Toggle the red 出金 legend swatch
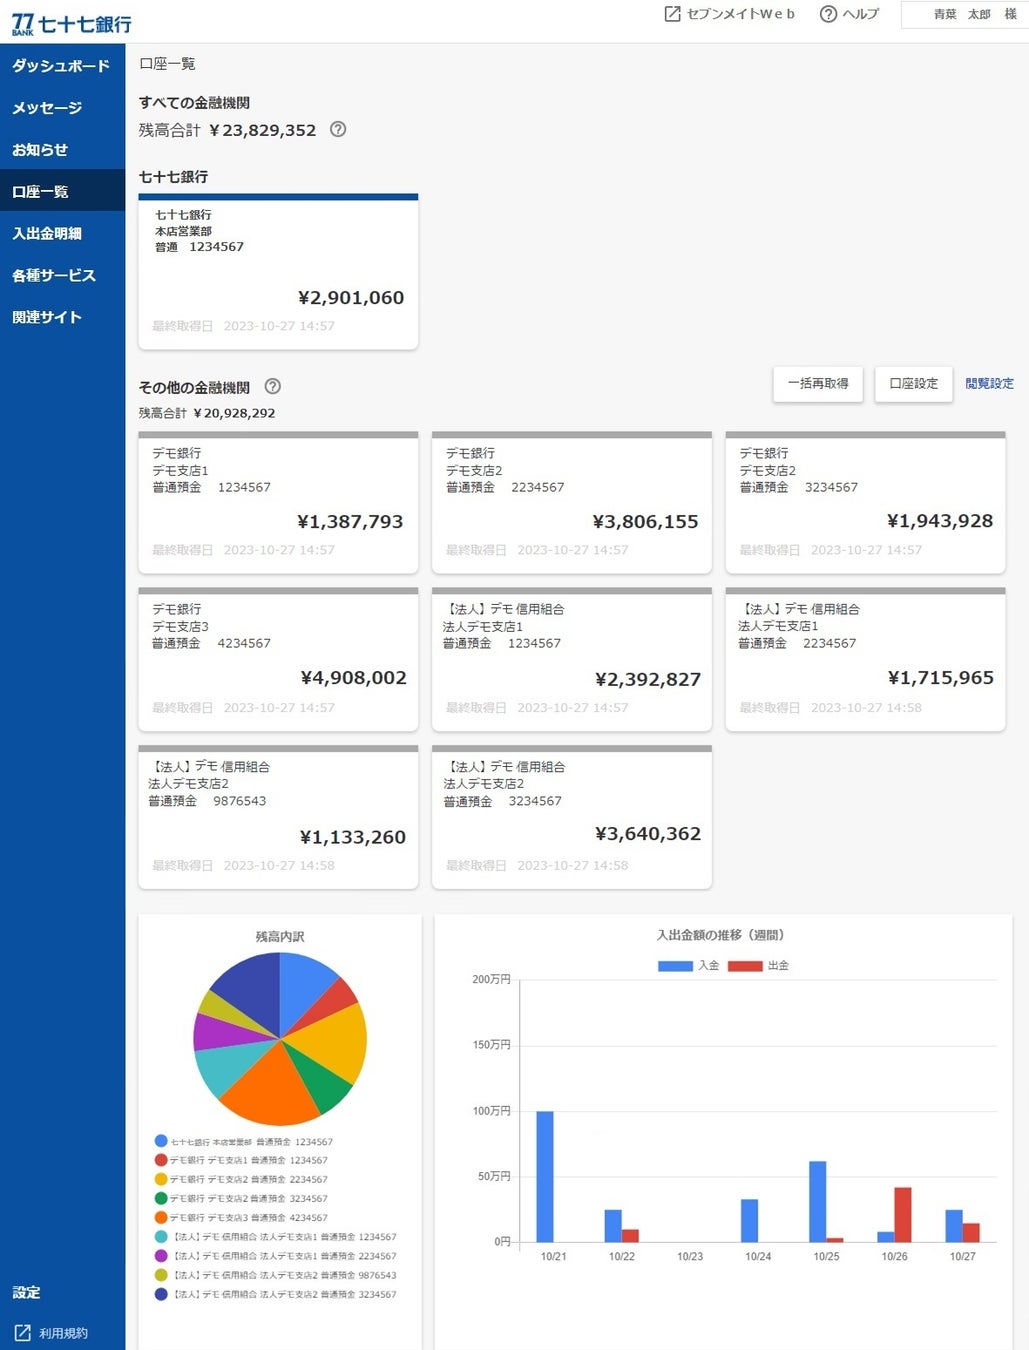This screenshot has width=1029, height=1350. point(745,966)
